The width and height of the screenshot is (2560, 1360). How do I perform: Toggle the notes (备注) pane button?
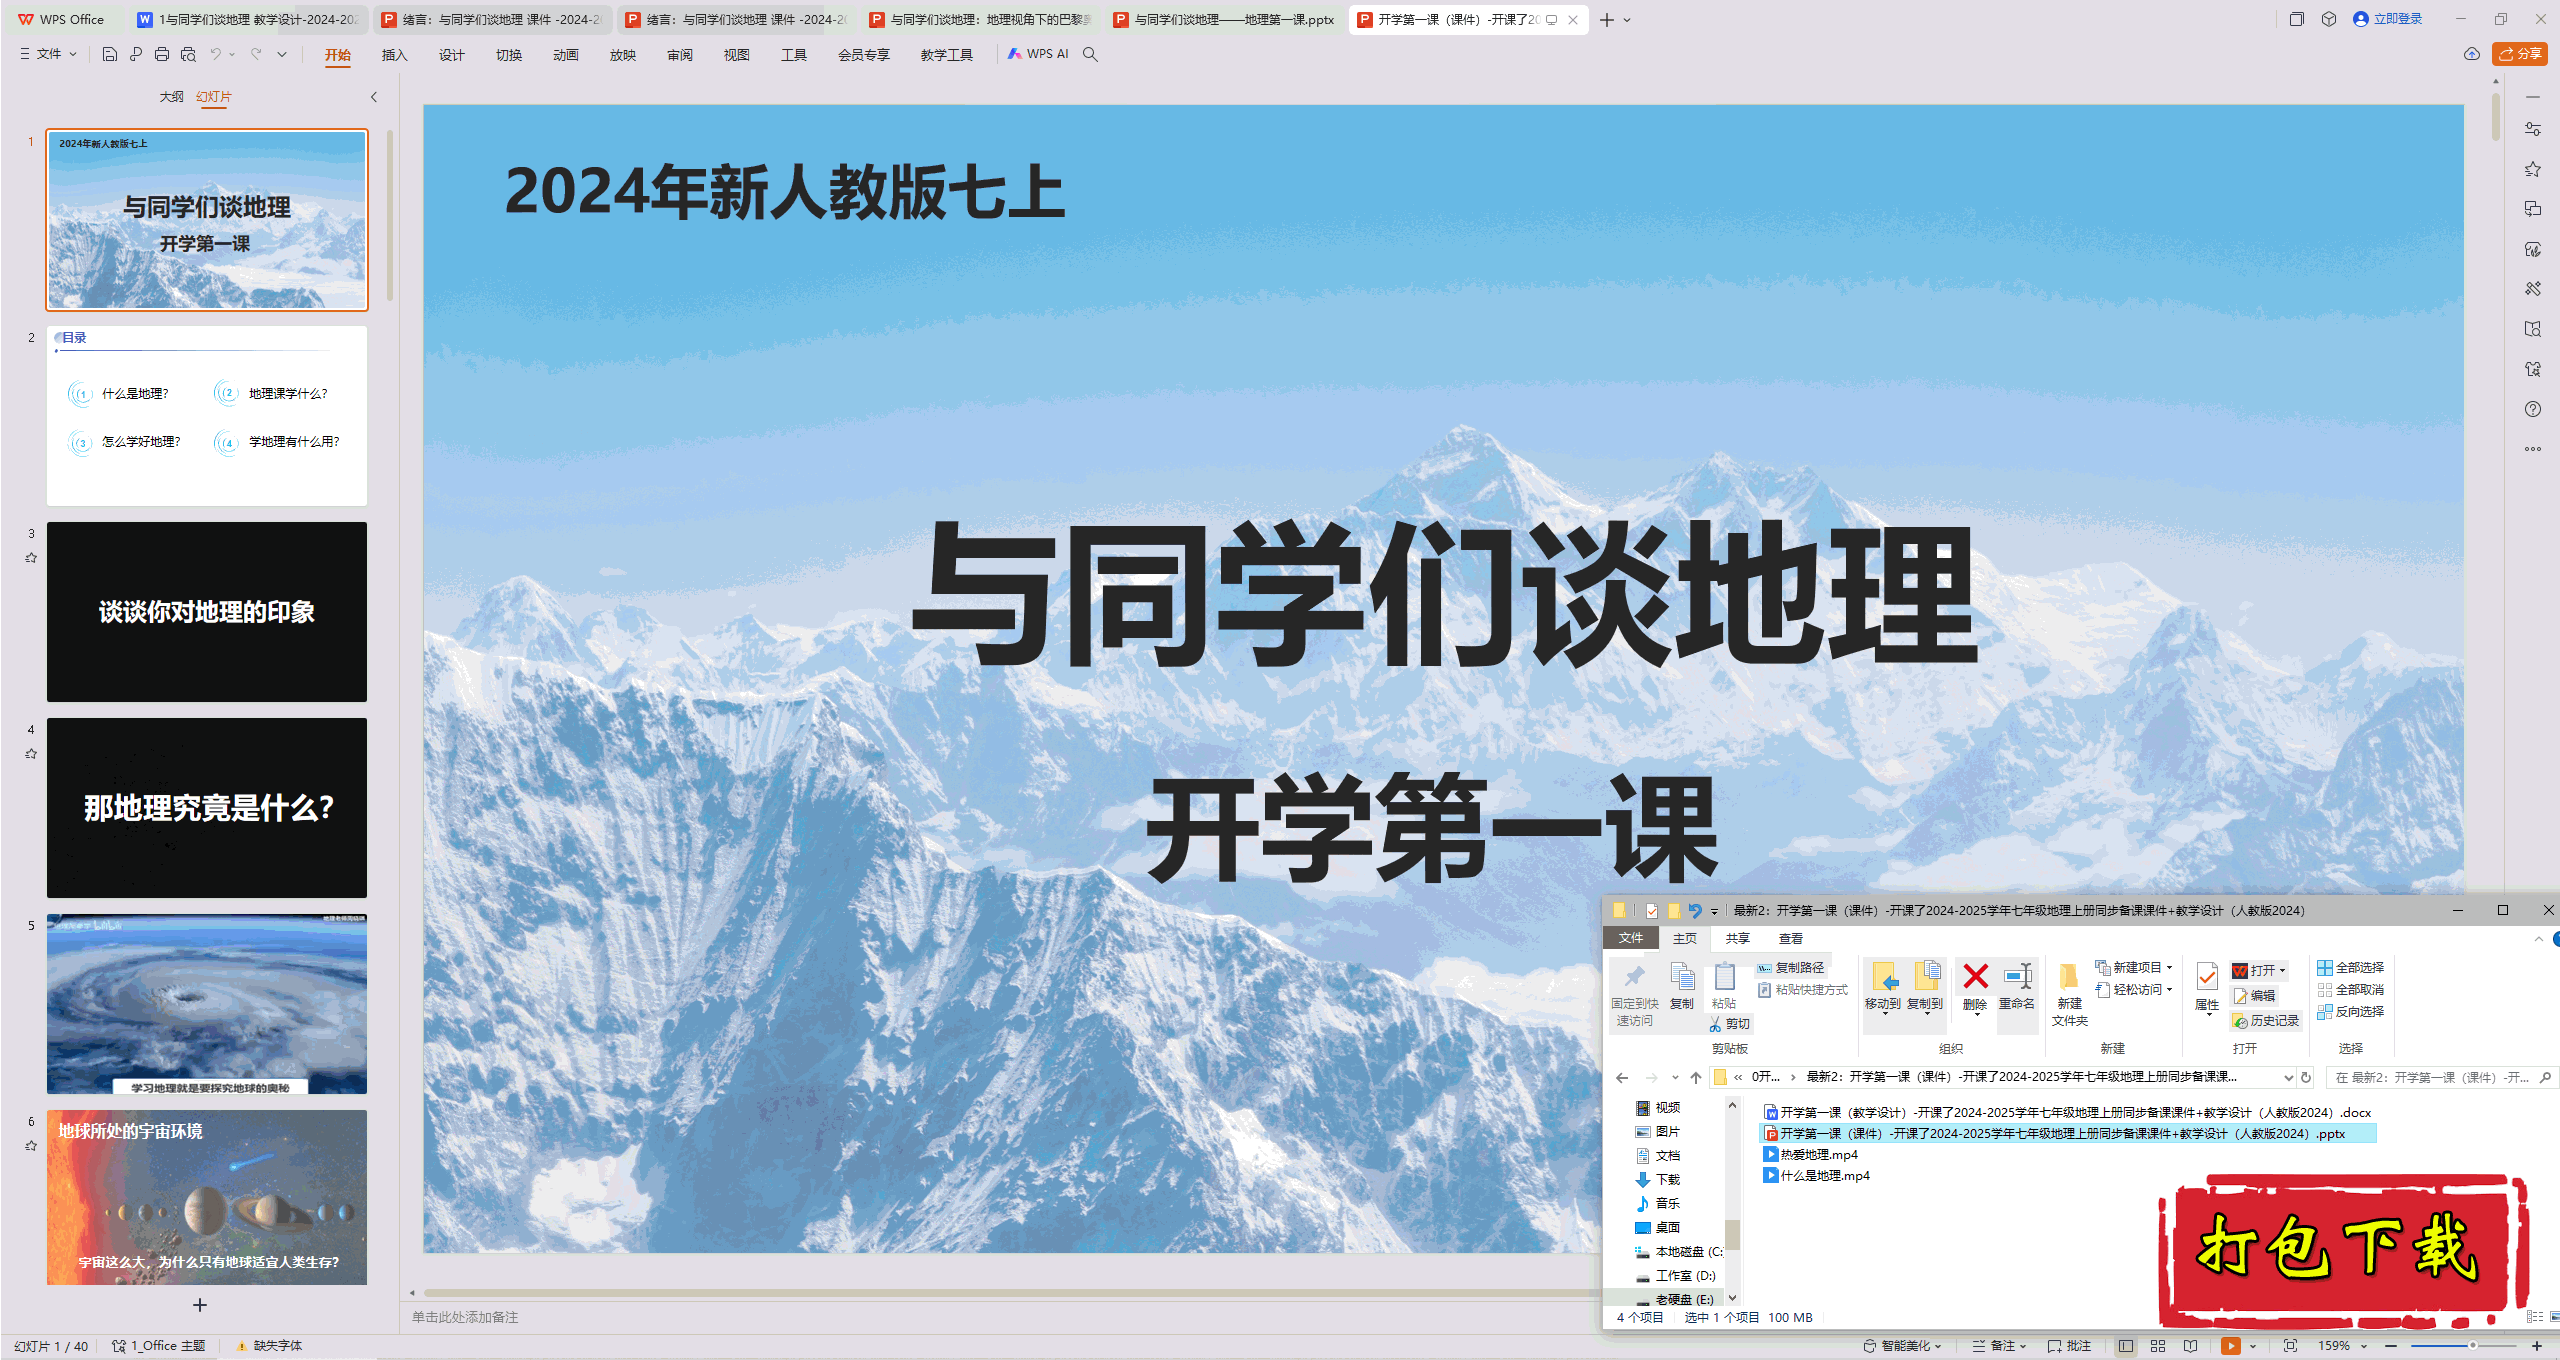point(1999,1346)
